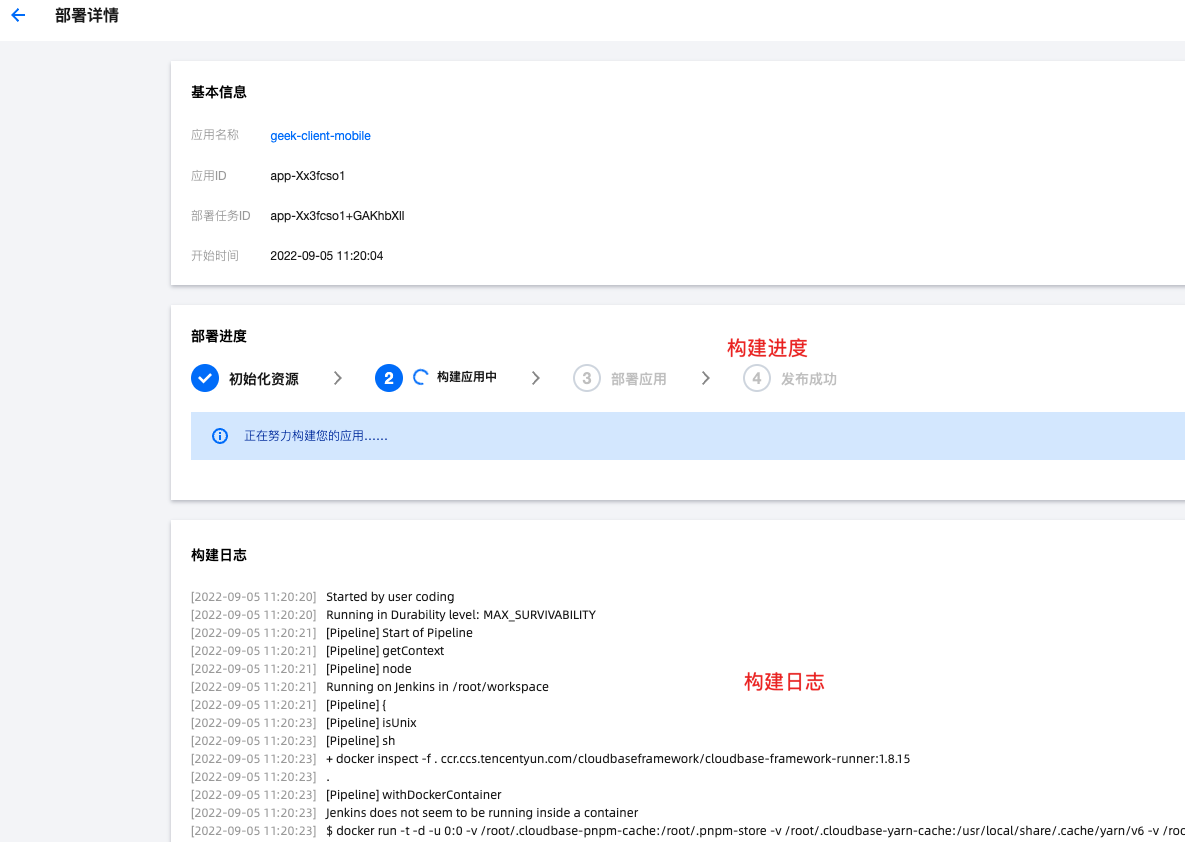
Task: Click the completed checkmark step icon
Action: [x=205, y=378]
